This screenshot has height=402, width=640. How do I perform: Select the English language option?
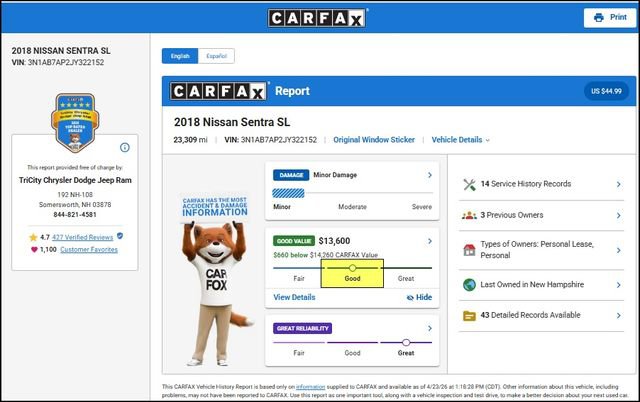point(178,57)
